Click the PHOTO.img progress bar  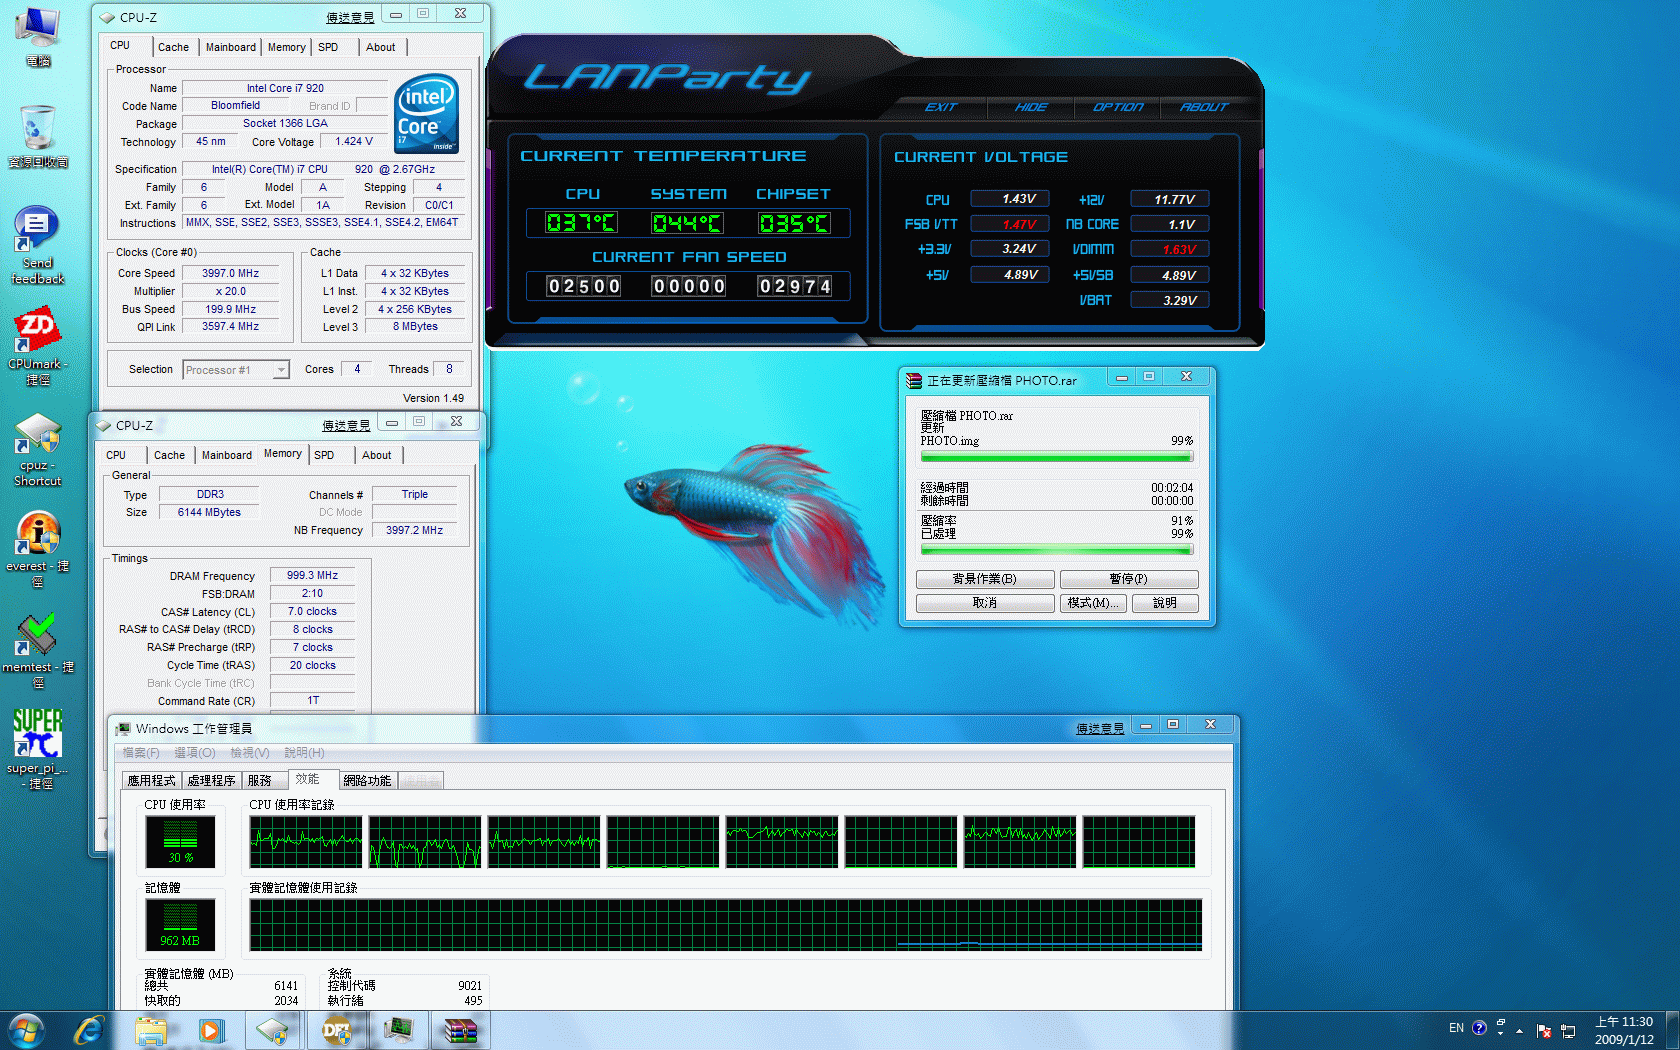pos(1057,457)
